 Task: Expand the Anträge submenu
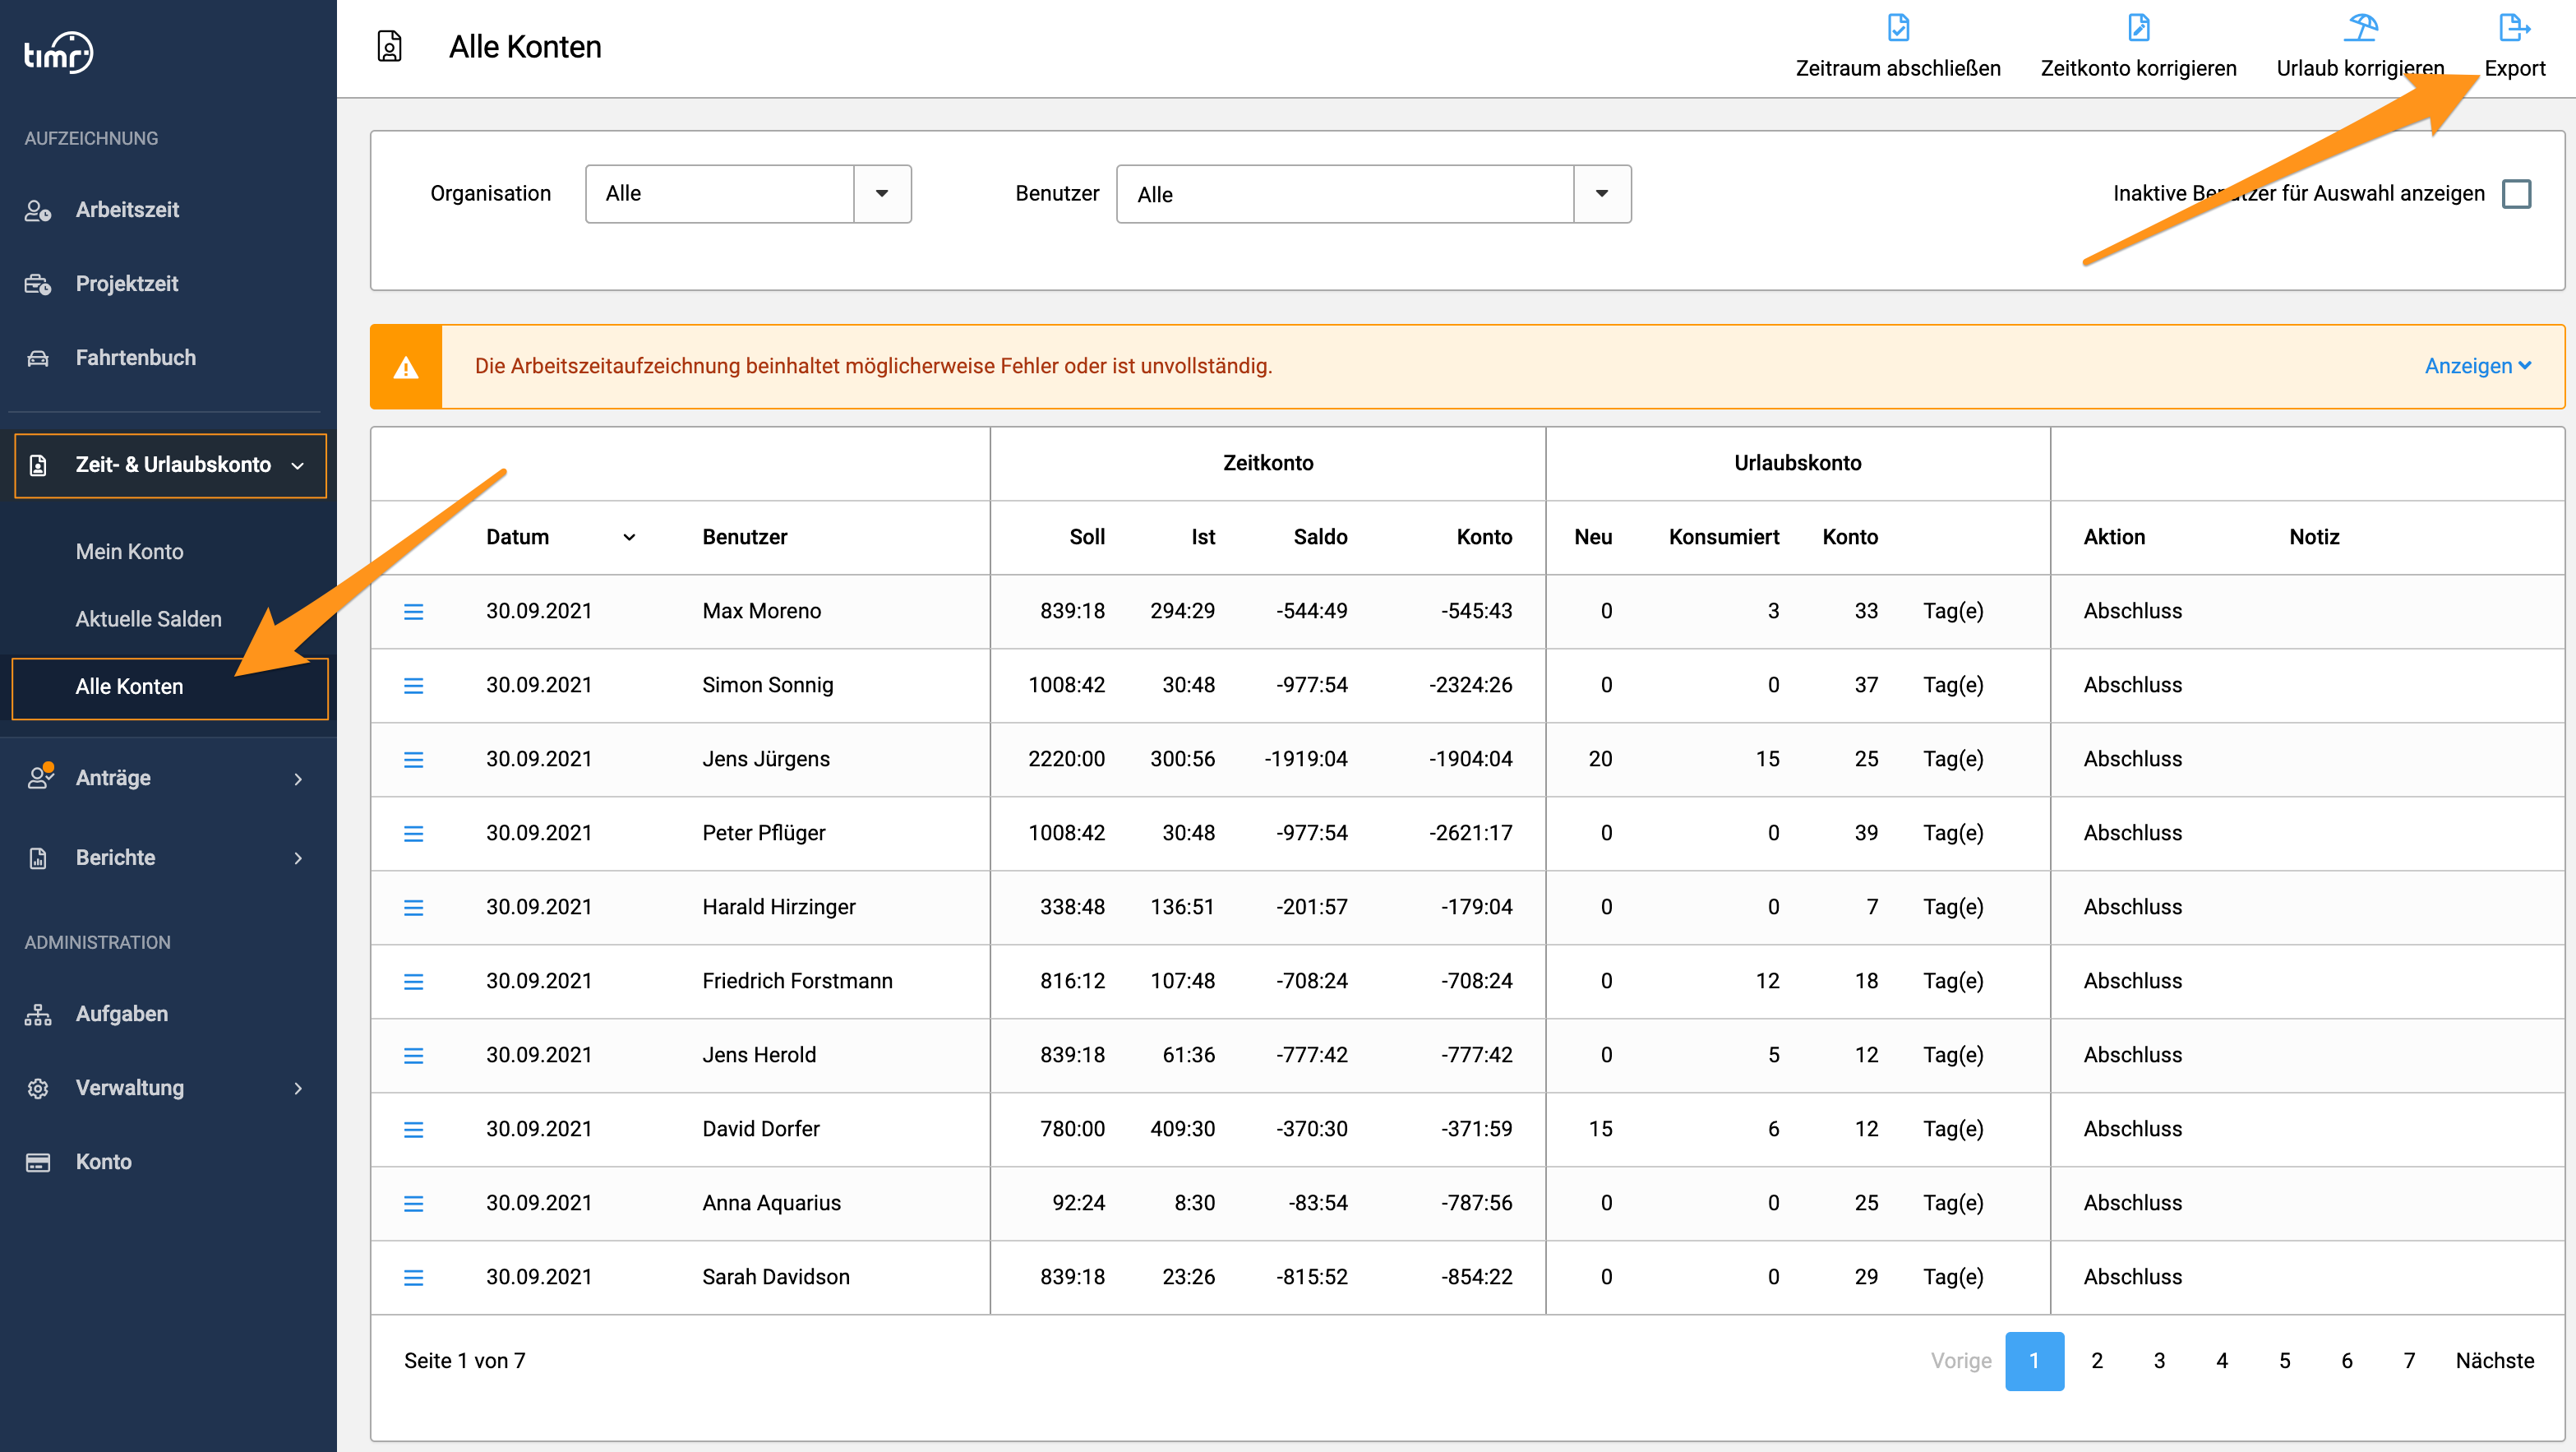(298, 778)
